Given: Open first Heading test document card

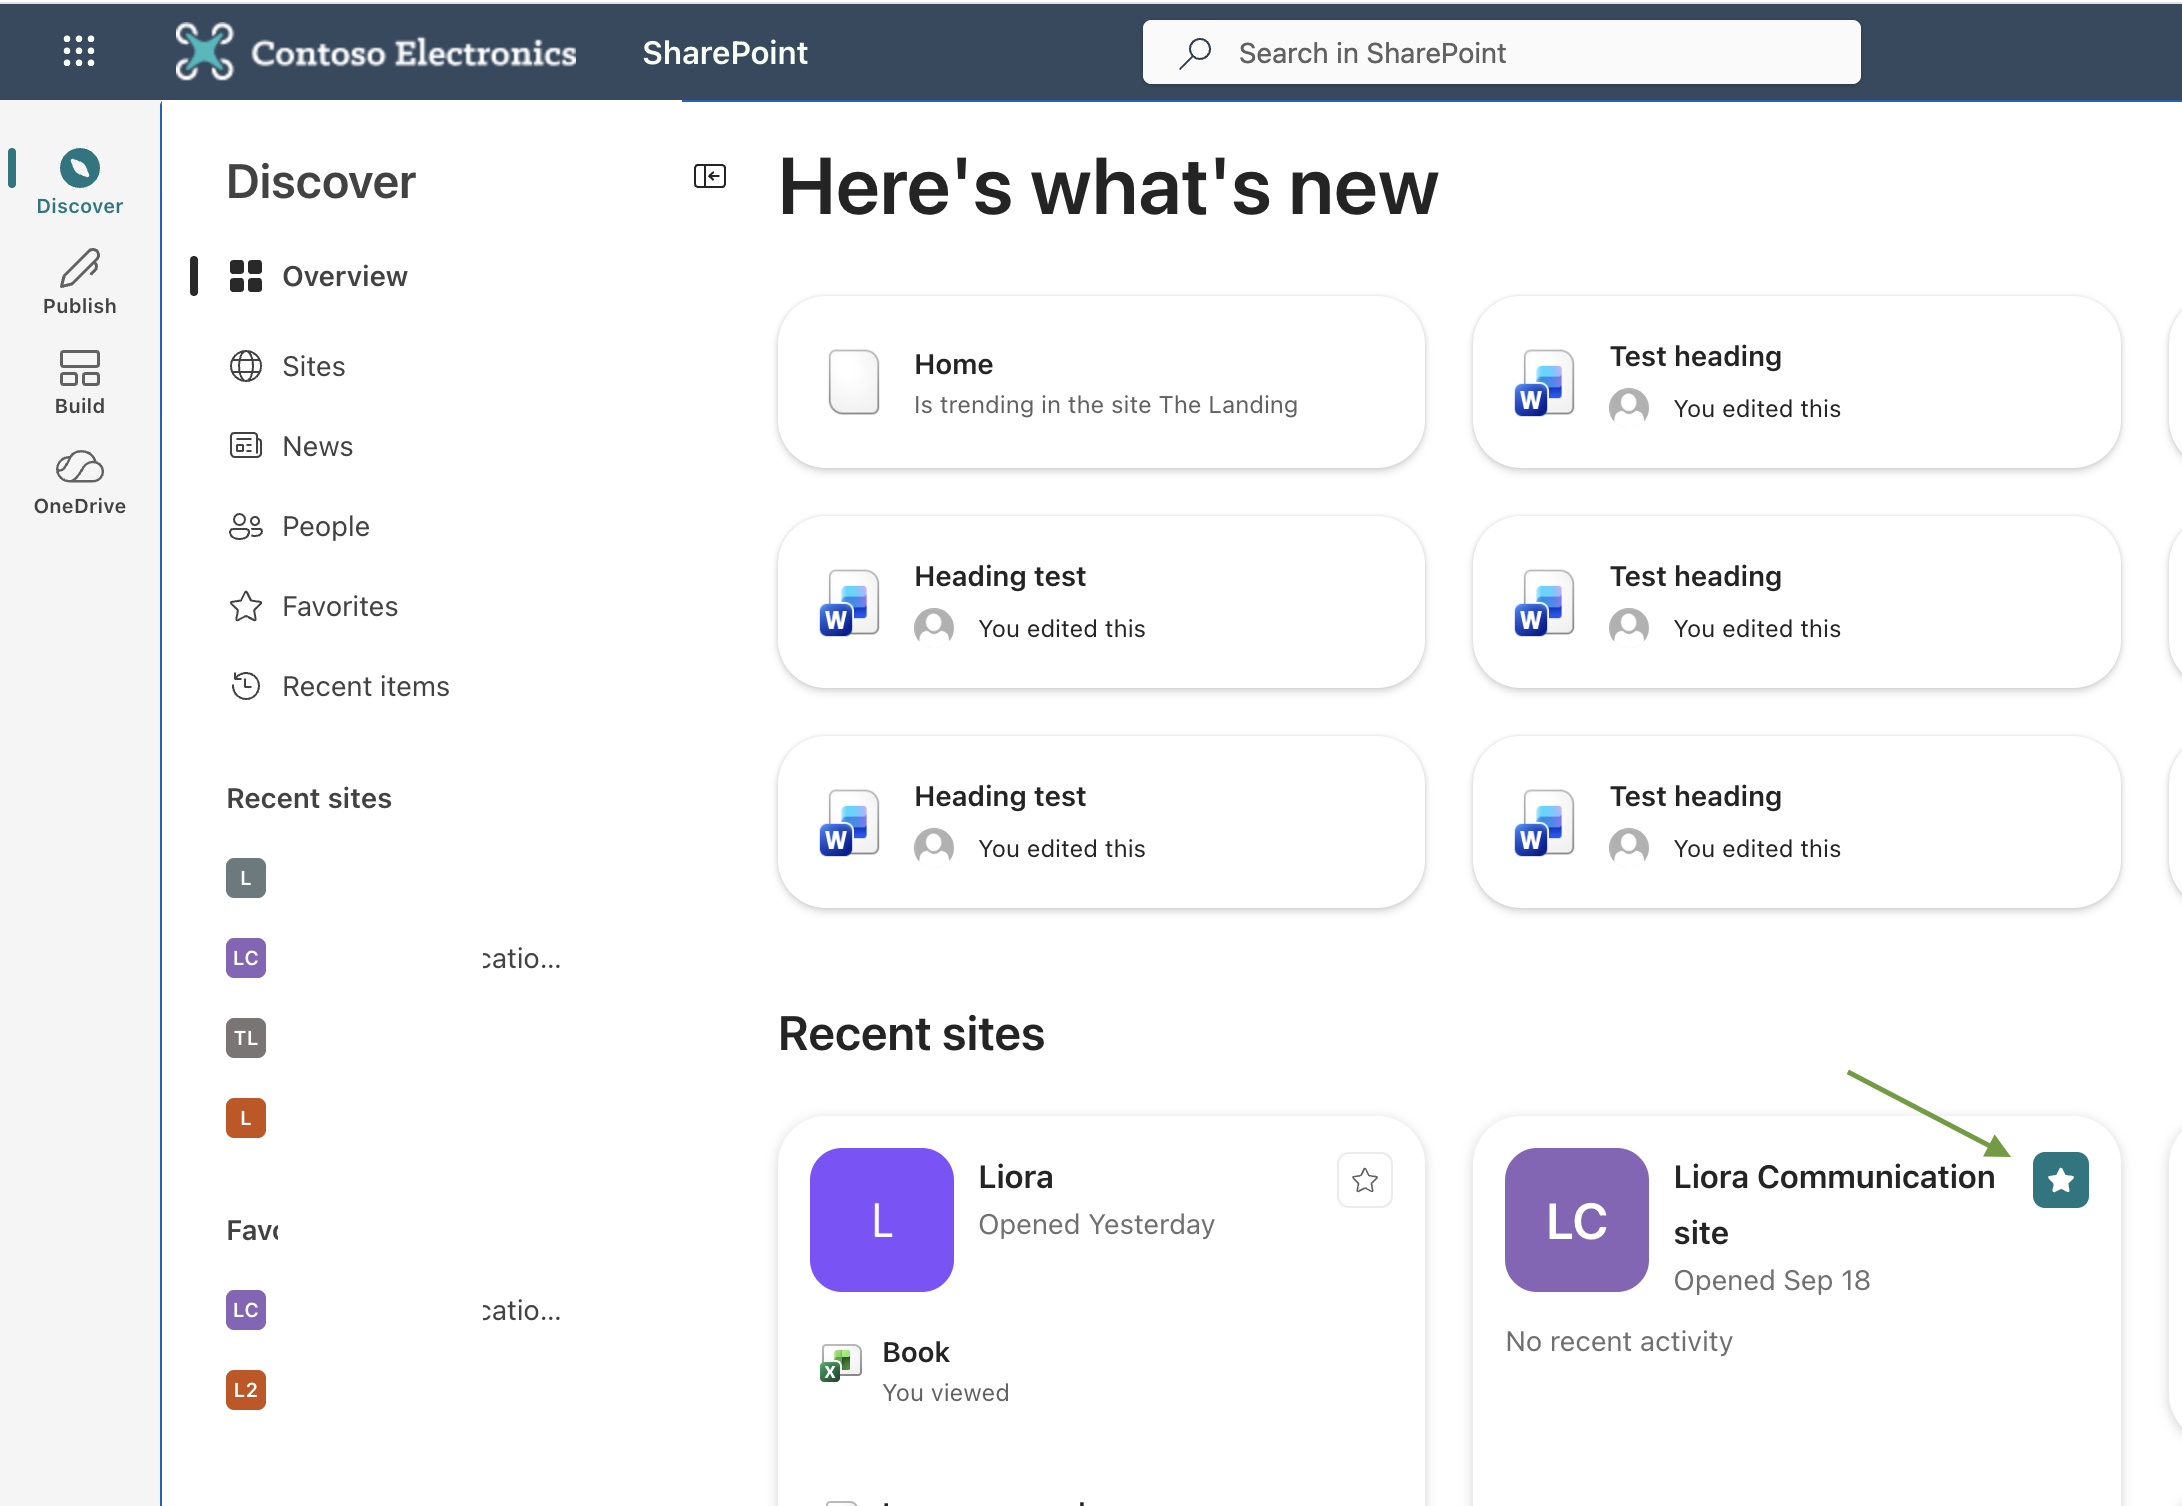Looking at the screenshot, I should coord(1101,602).
